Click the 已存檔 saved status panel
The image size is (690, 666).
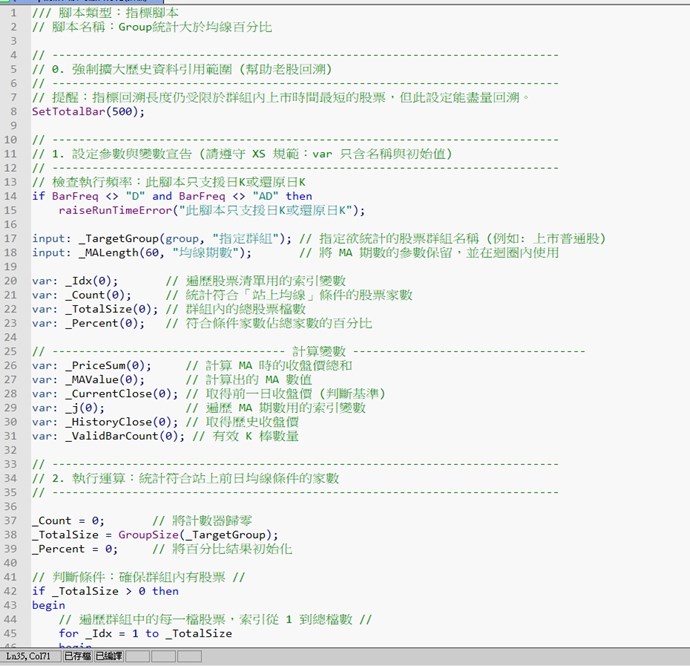[77, 656]
